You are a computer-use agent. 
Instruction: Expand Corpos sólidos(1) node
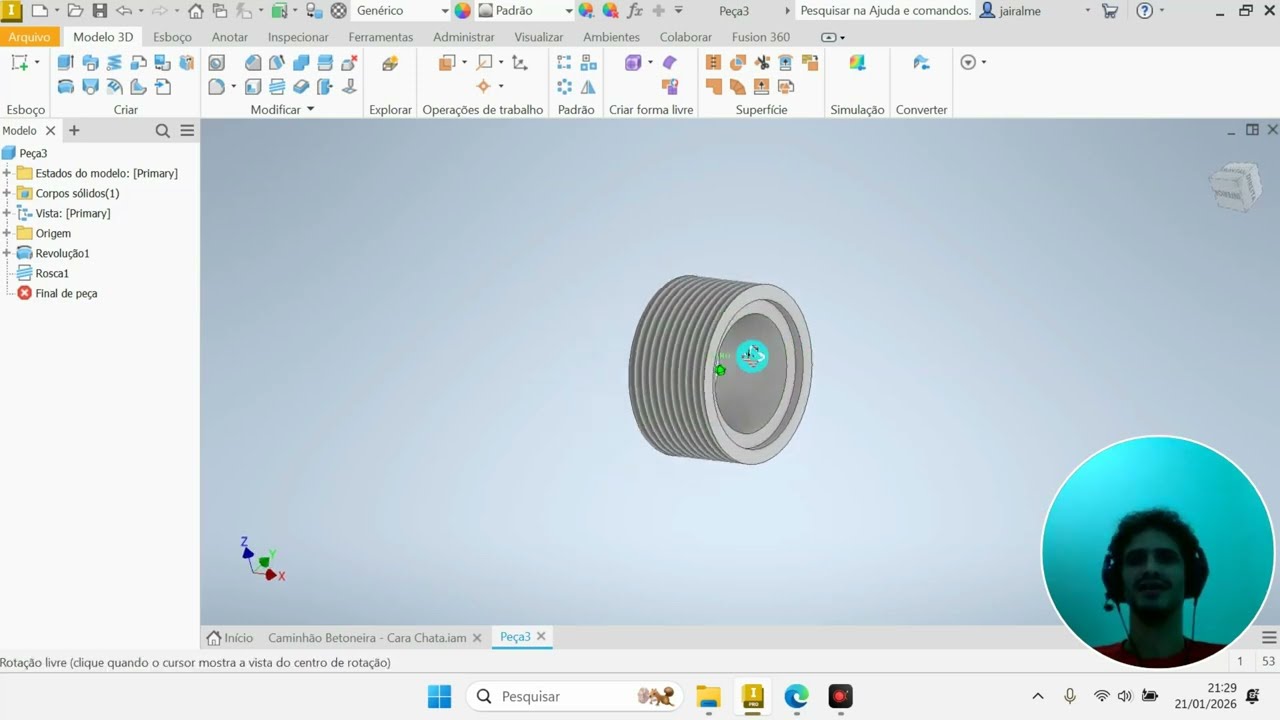tap(7, 193)
